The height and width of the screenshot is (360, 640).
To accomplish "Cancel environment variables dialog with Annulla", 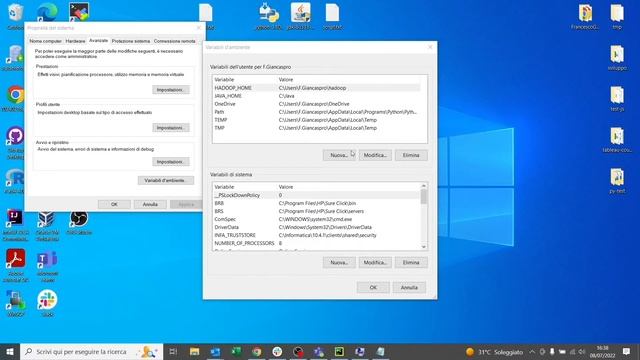I will 409,287.
